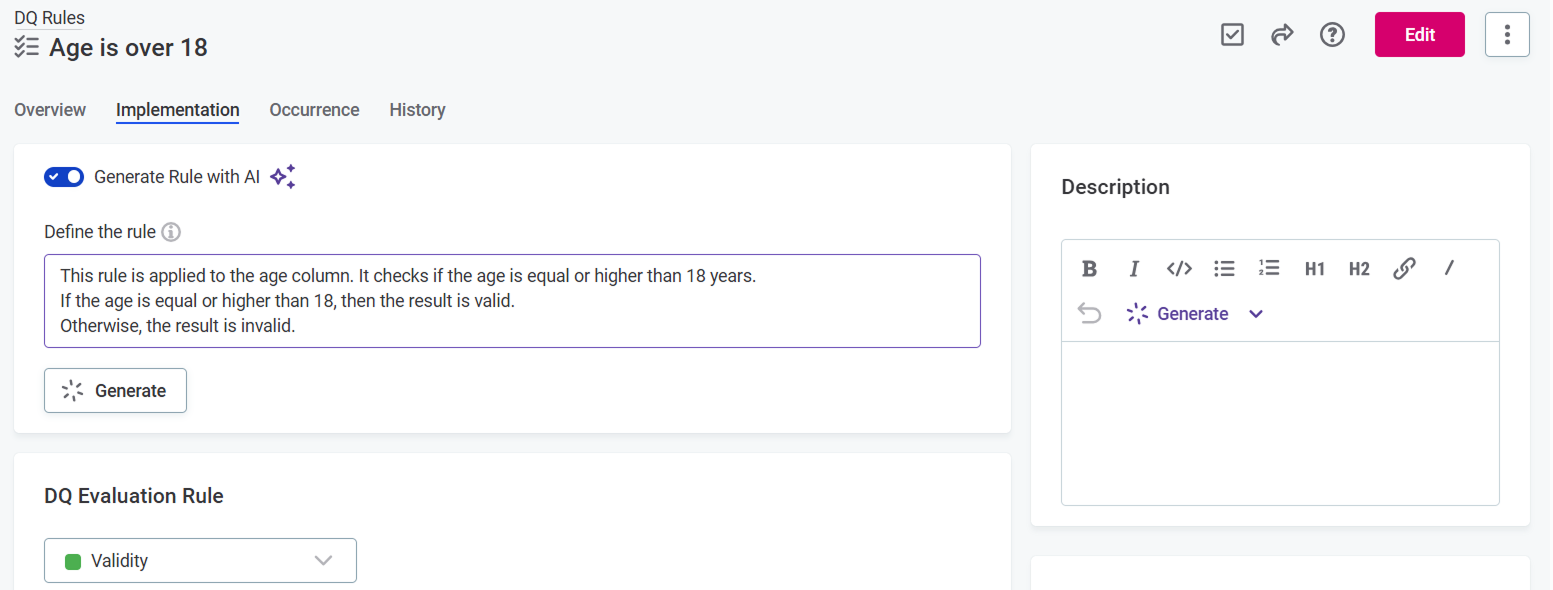
Task: Create a numbered list in the Description
Action: 1269,268
